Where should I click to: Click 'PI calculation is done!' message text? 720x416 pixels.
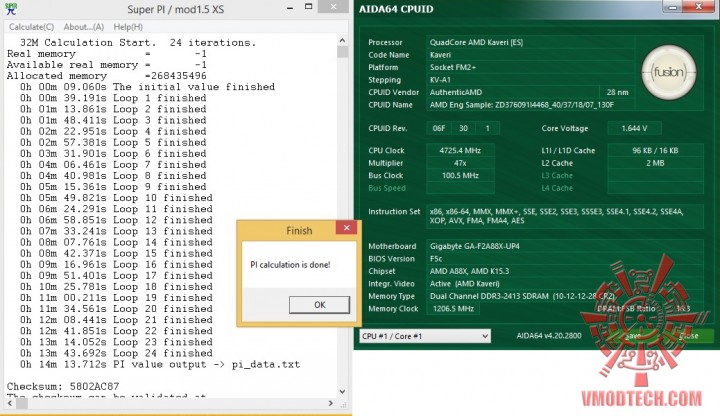point(290,264)
